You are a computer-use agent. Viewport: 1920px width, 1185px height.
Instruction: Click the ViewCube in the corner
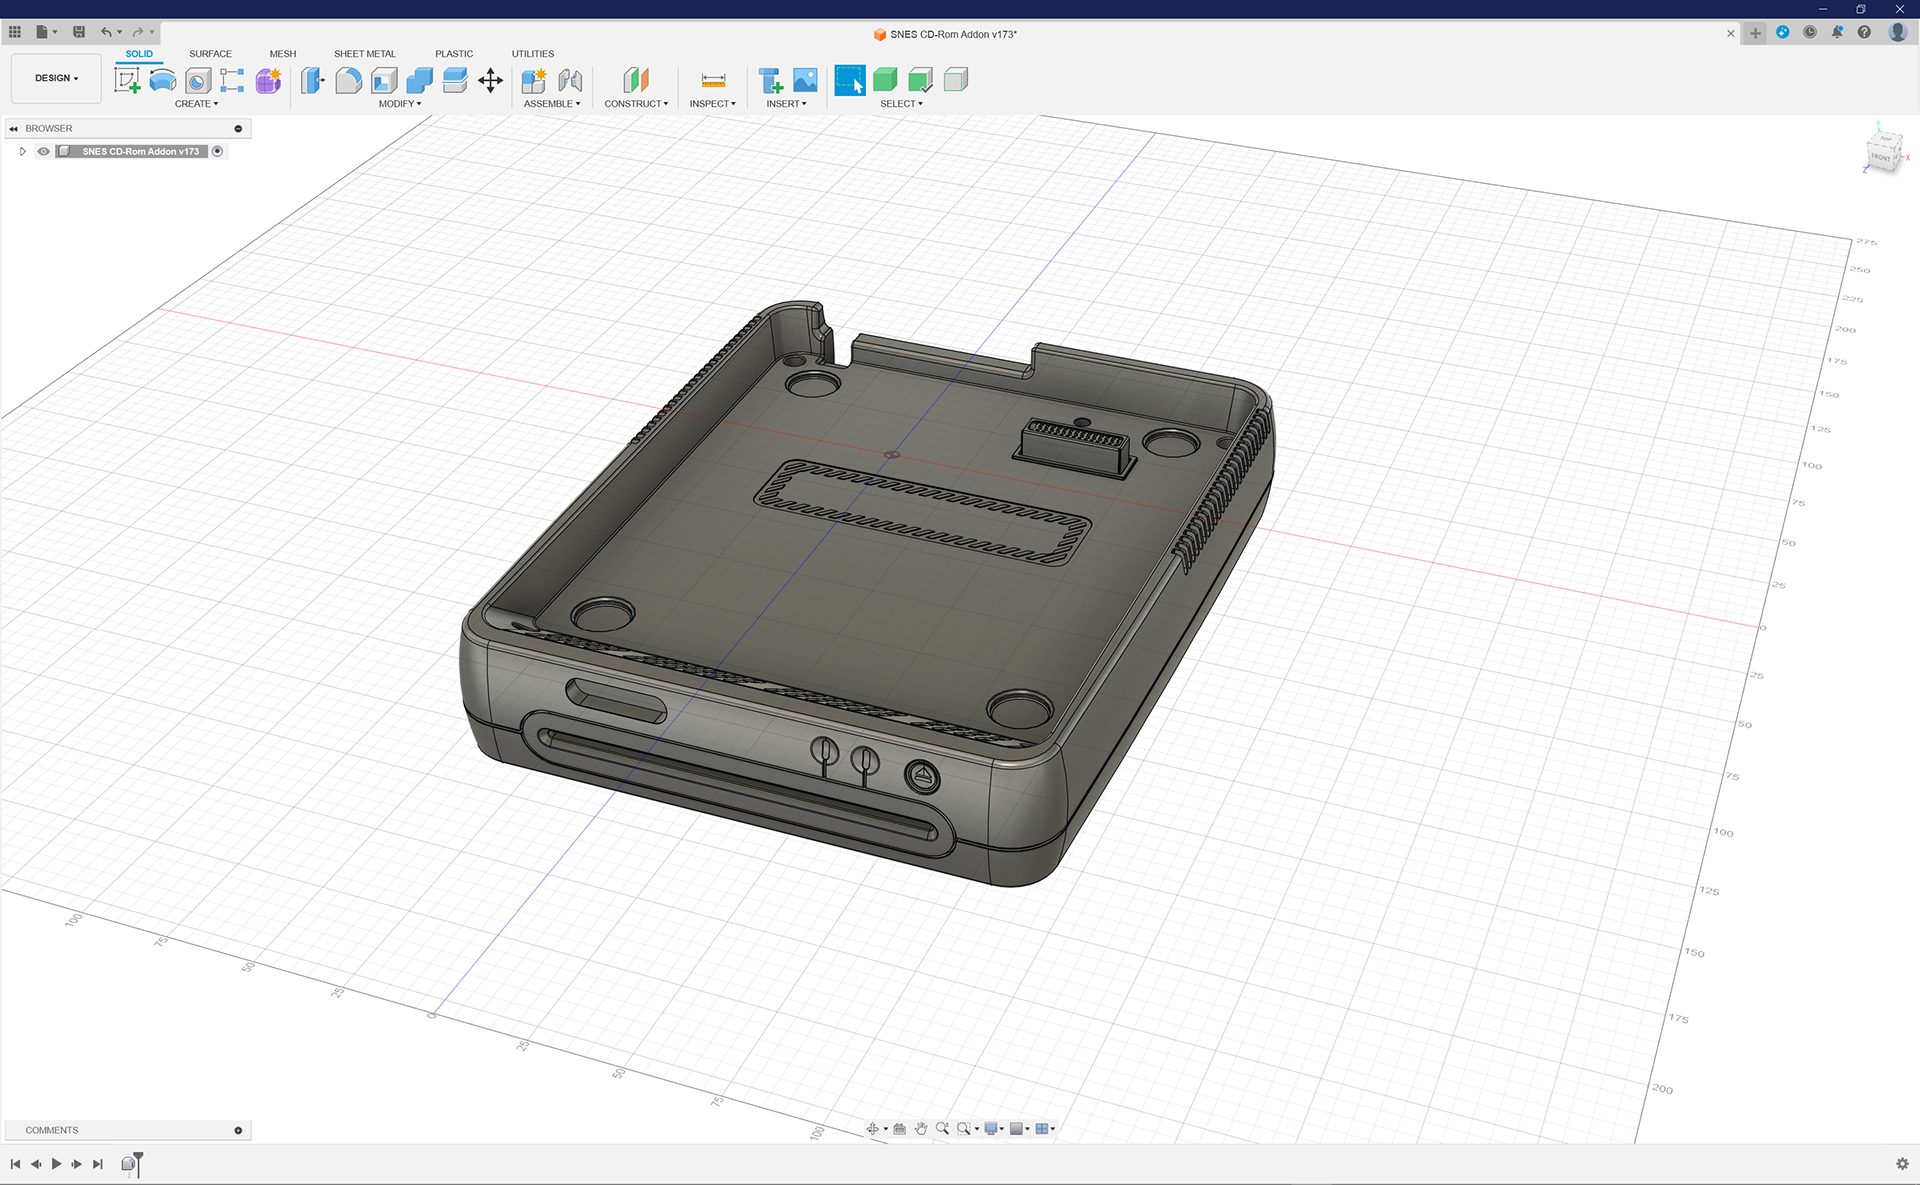[1883, 154]
